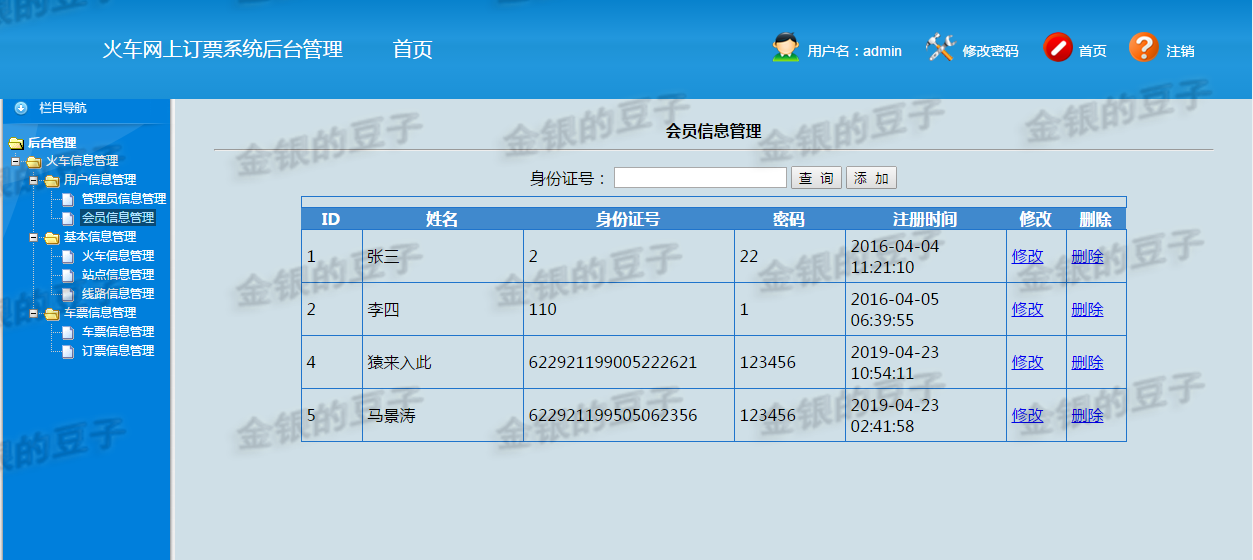Click the 首页 link beside the red icon
The height and width of the screenshot is (560, 1253).
click(1092, 51)
